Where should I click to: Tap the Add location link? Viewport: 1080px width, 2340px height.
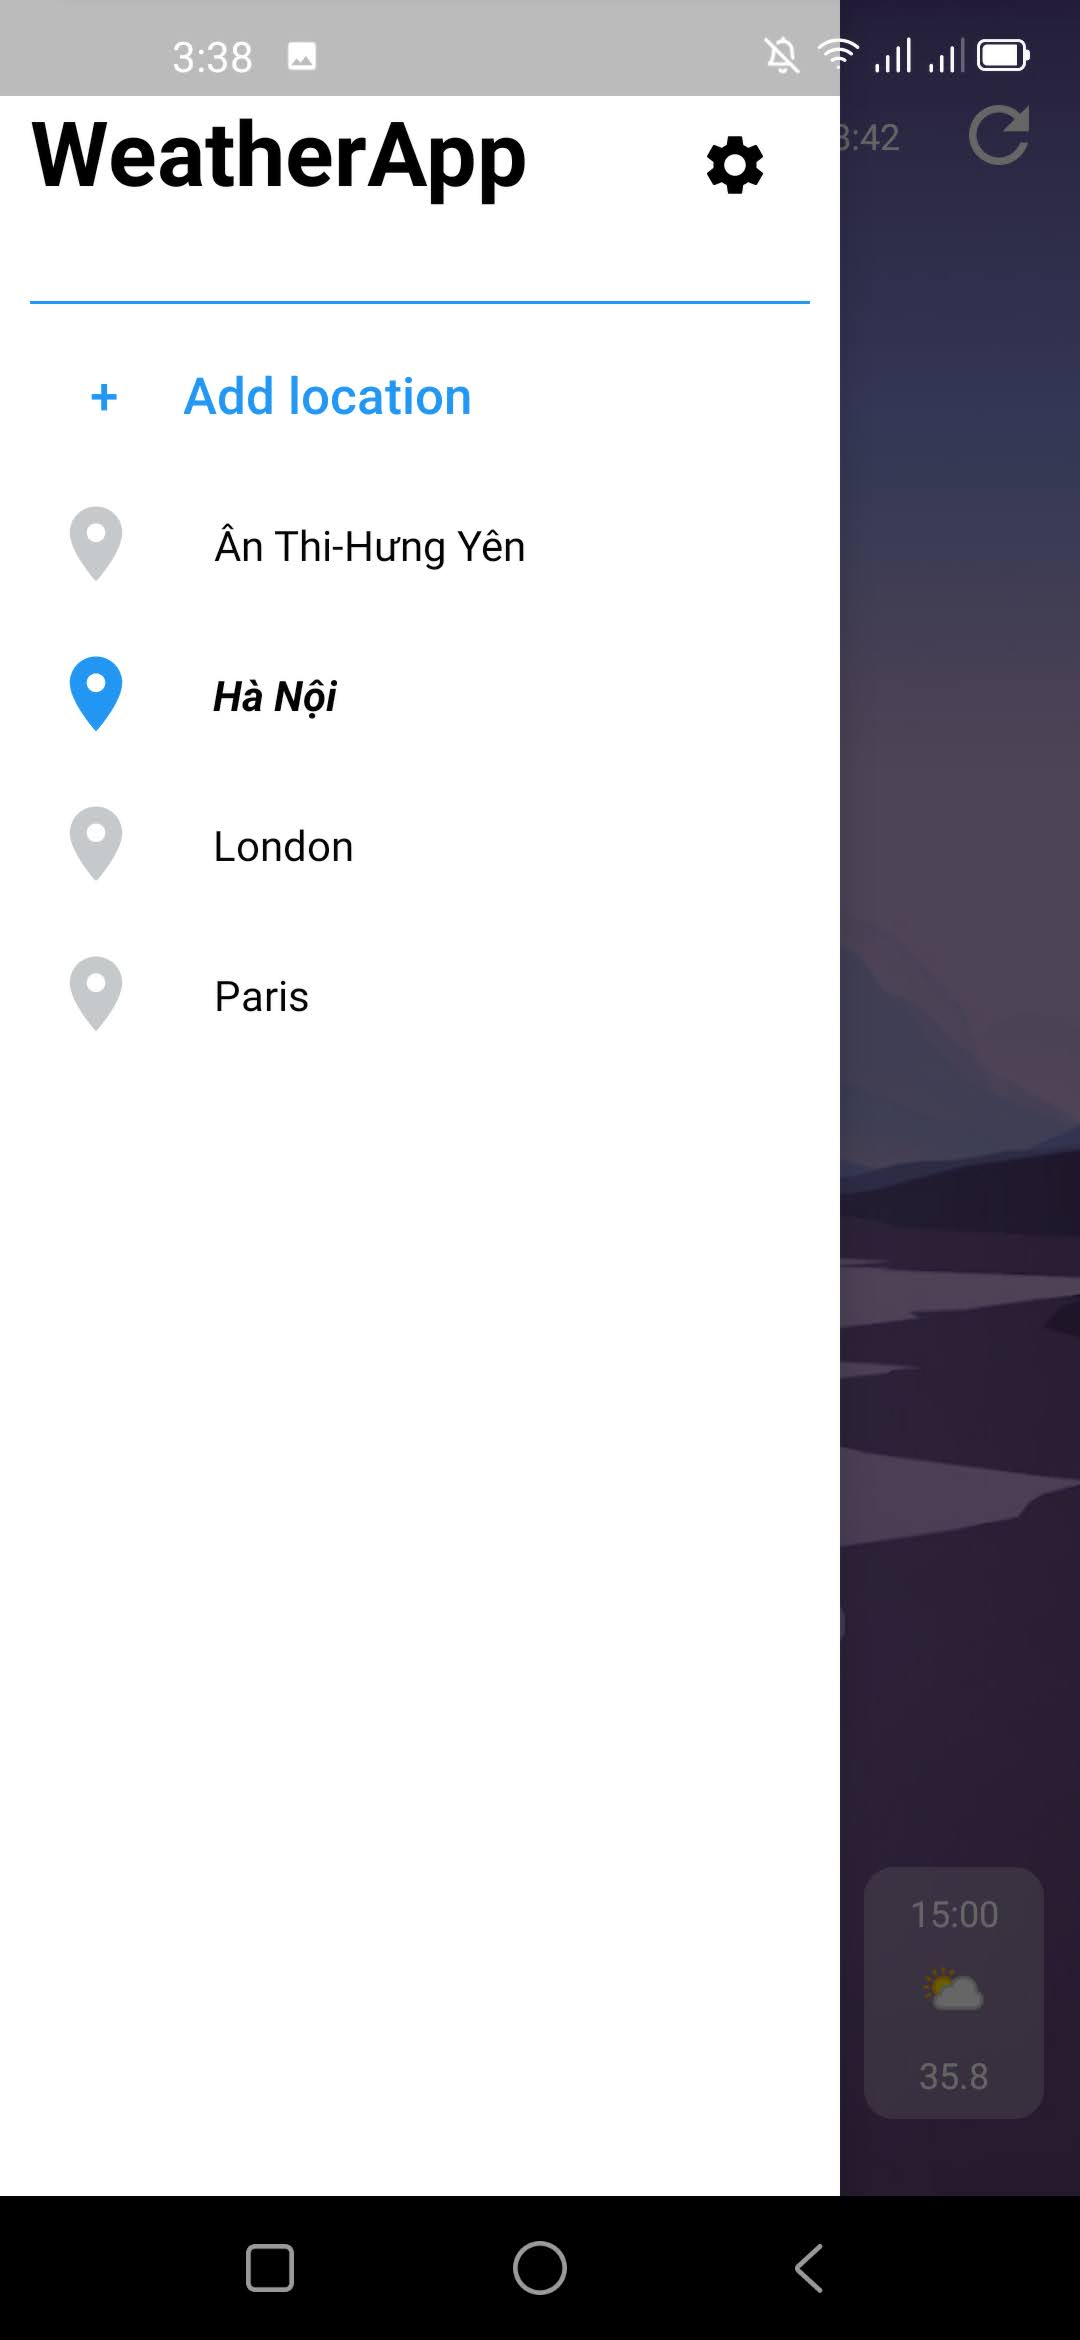tap(327, 396)
